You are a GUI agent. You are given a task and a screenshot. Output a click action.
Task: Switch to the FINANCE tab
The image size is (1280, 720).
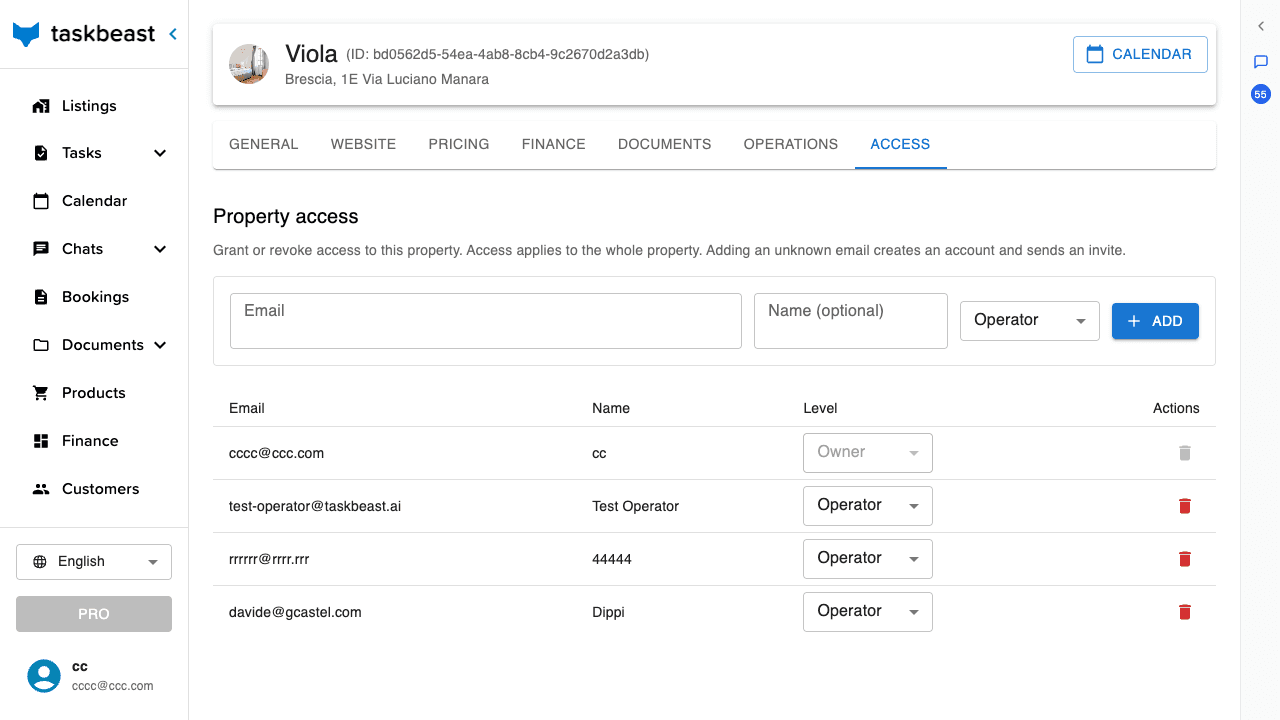pos(554,144)
